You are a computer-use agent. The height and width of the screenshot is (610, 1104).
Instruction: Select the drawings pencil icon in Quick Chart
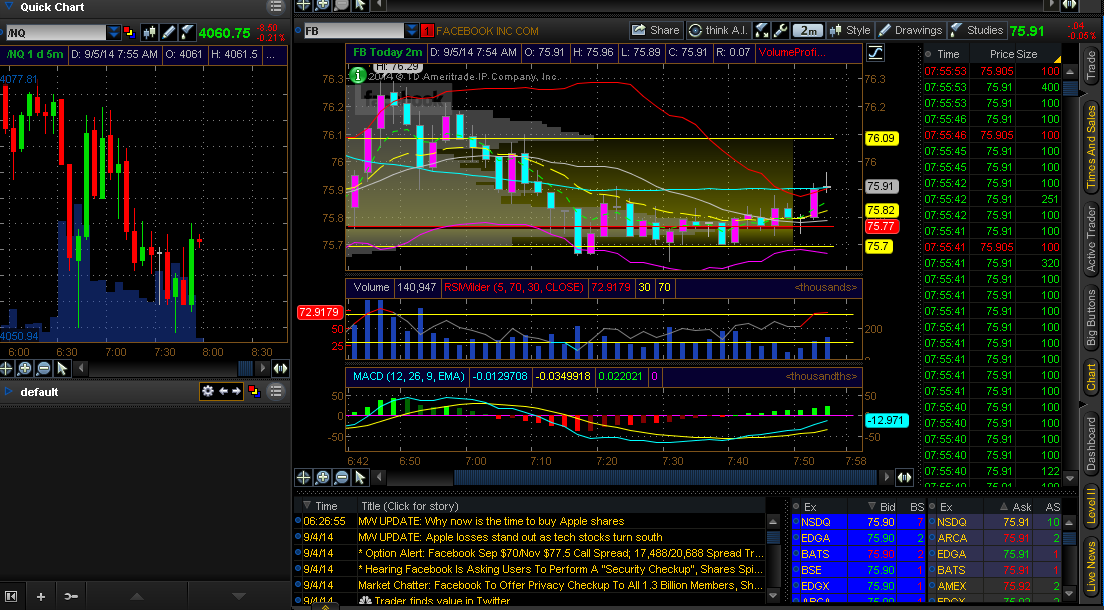(x=168, y=32)
